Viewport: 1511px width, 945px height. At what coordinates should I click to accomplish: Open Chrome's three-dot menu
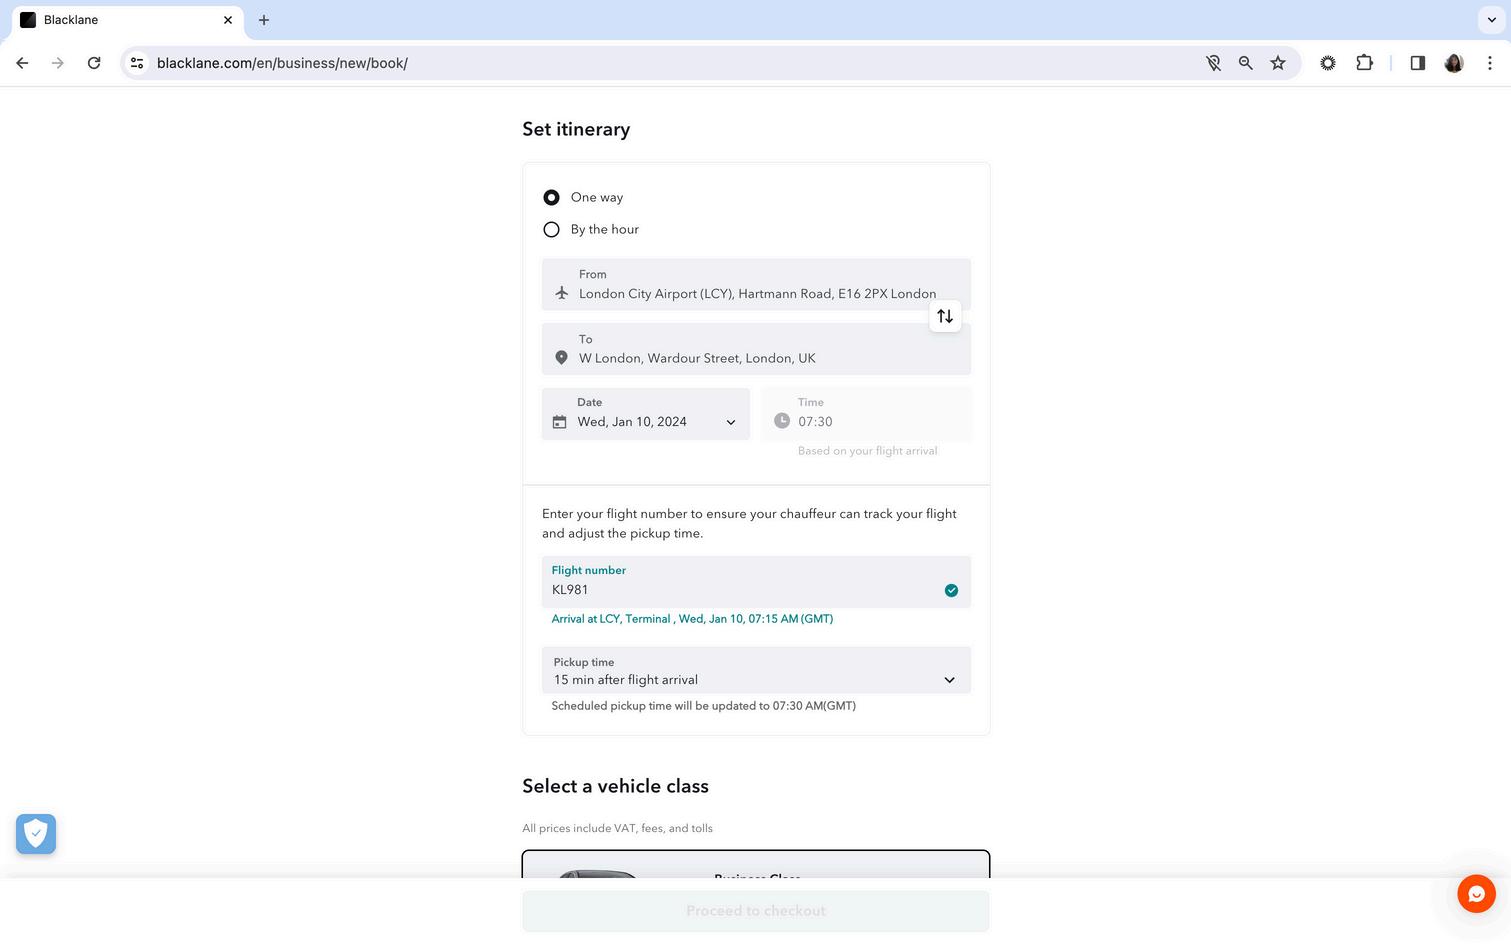tap(1490, 63)
